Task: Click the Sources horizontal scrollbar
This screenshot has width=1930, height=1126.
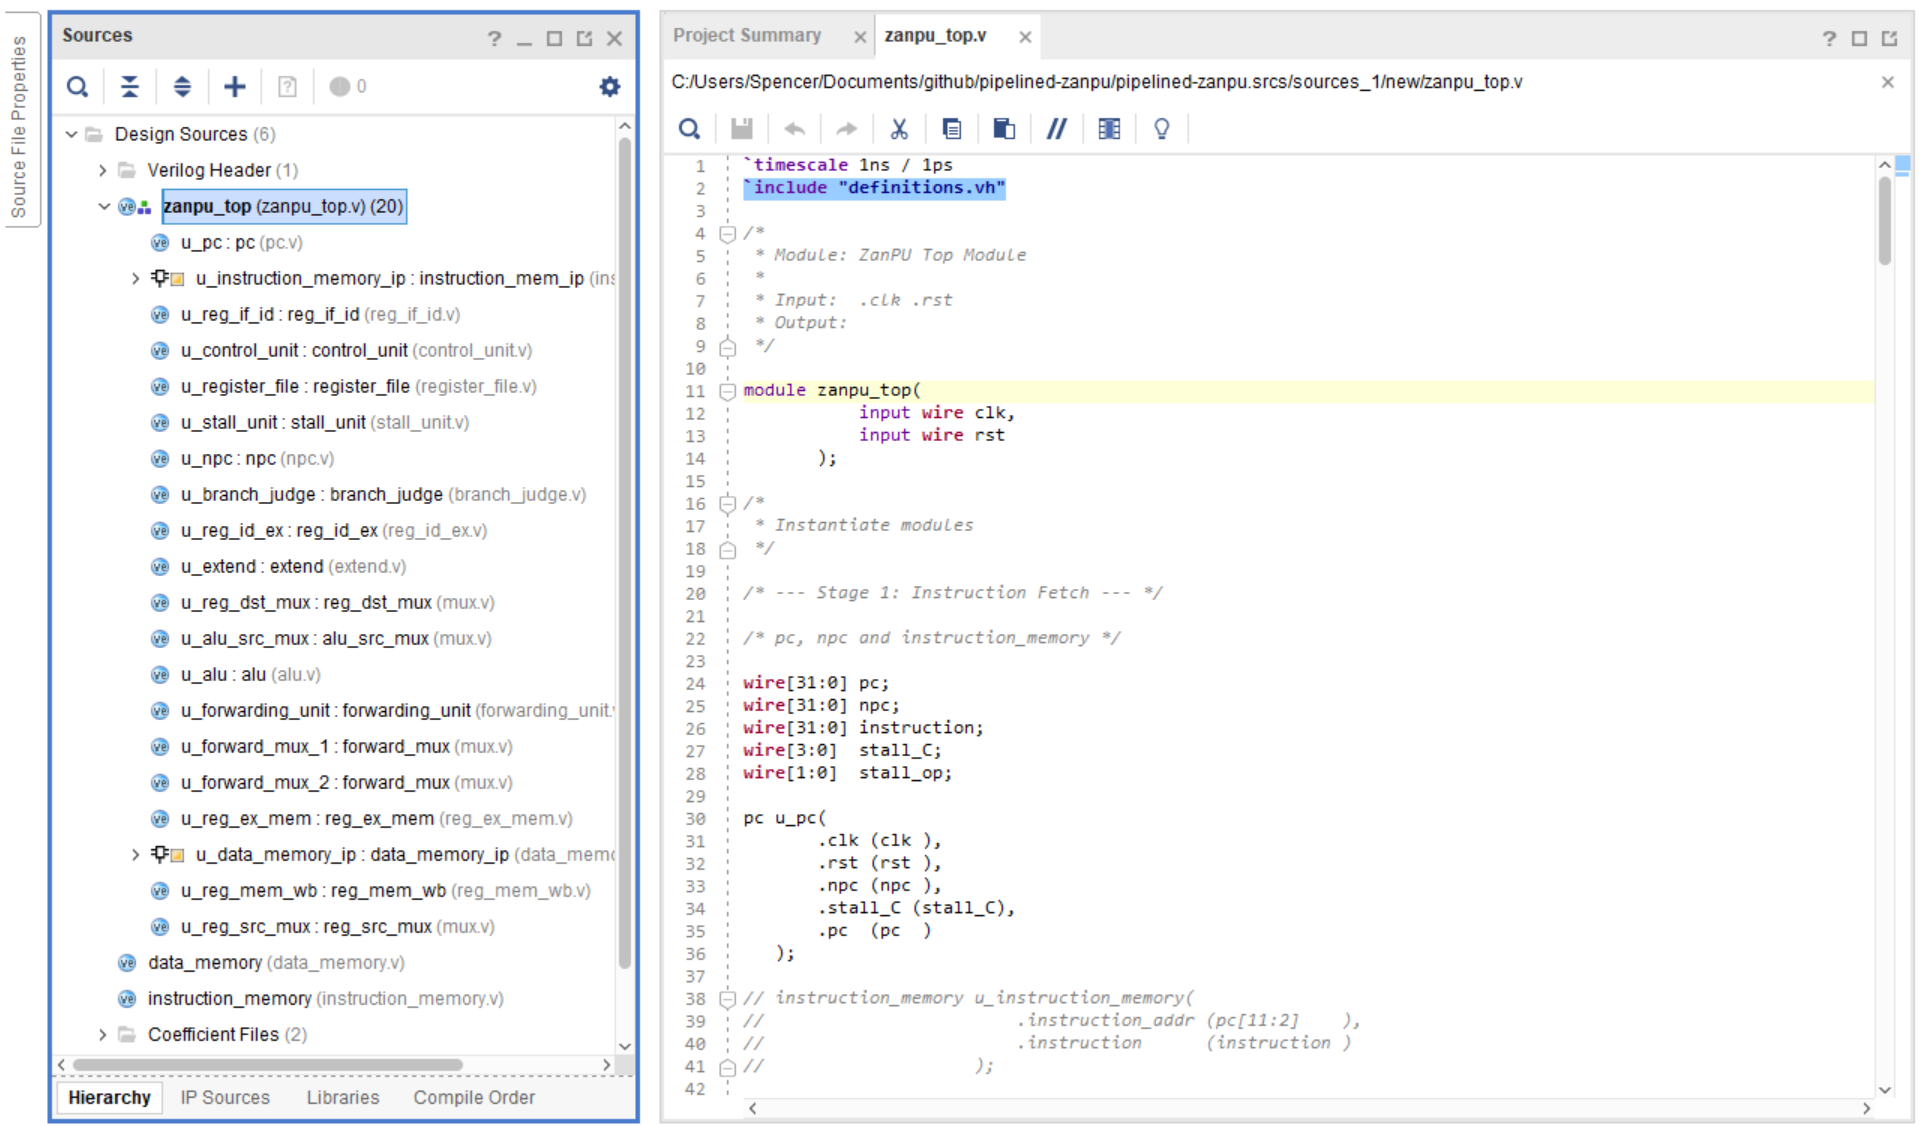Action: [x=268, y=1065]
